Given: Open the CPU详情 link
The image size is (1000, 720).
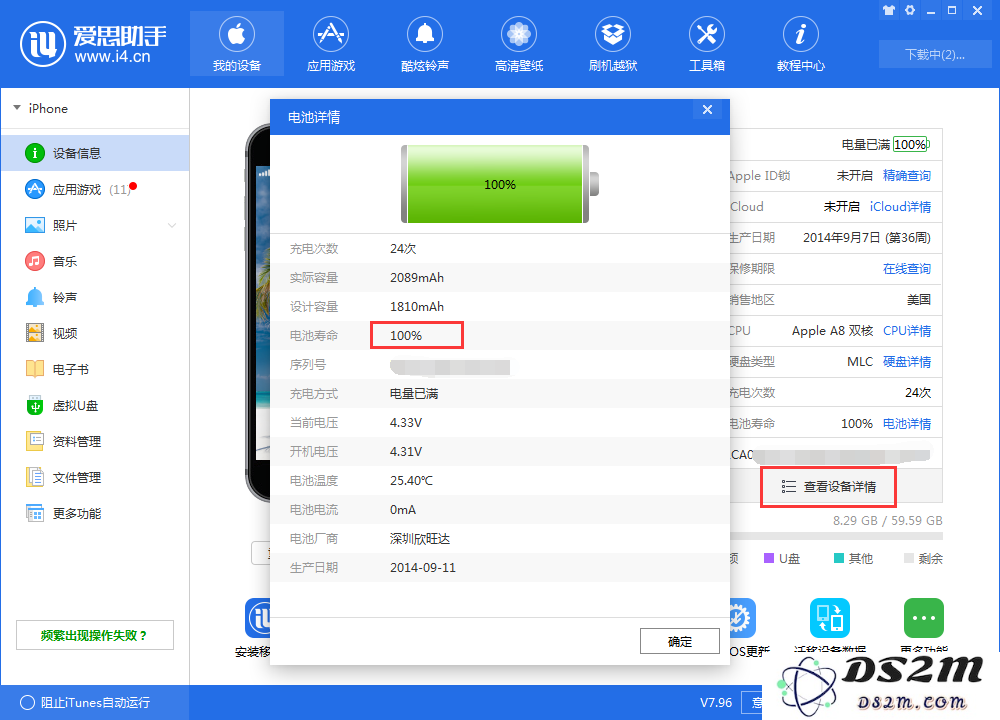Looking at the screenshot, I should click(x=906, y=330).
